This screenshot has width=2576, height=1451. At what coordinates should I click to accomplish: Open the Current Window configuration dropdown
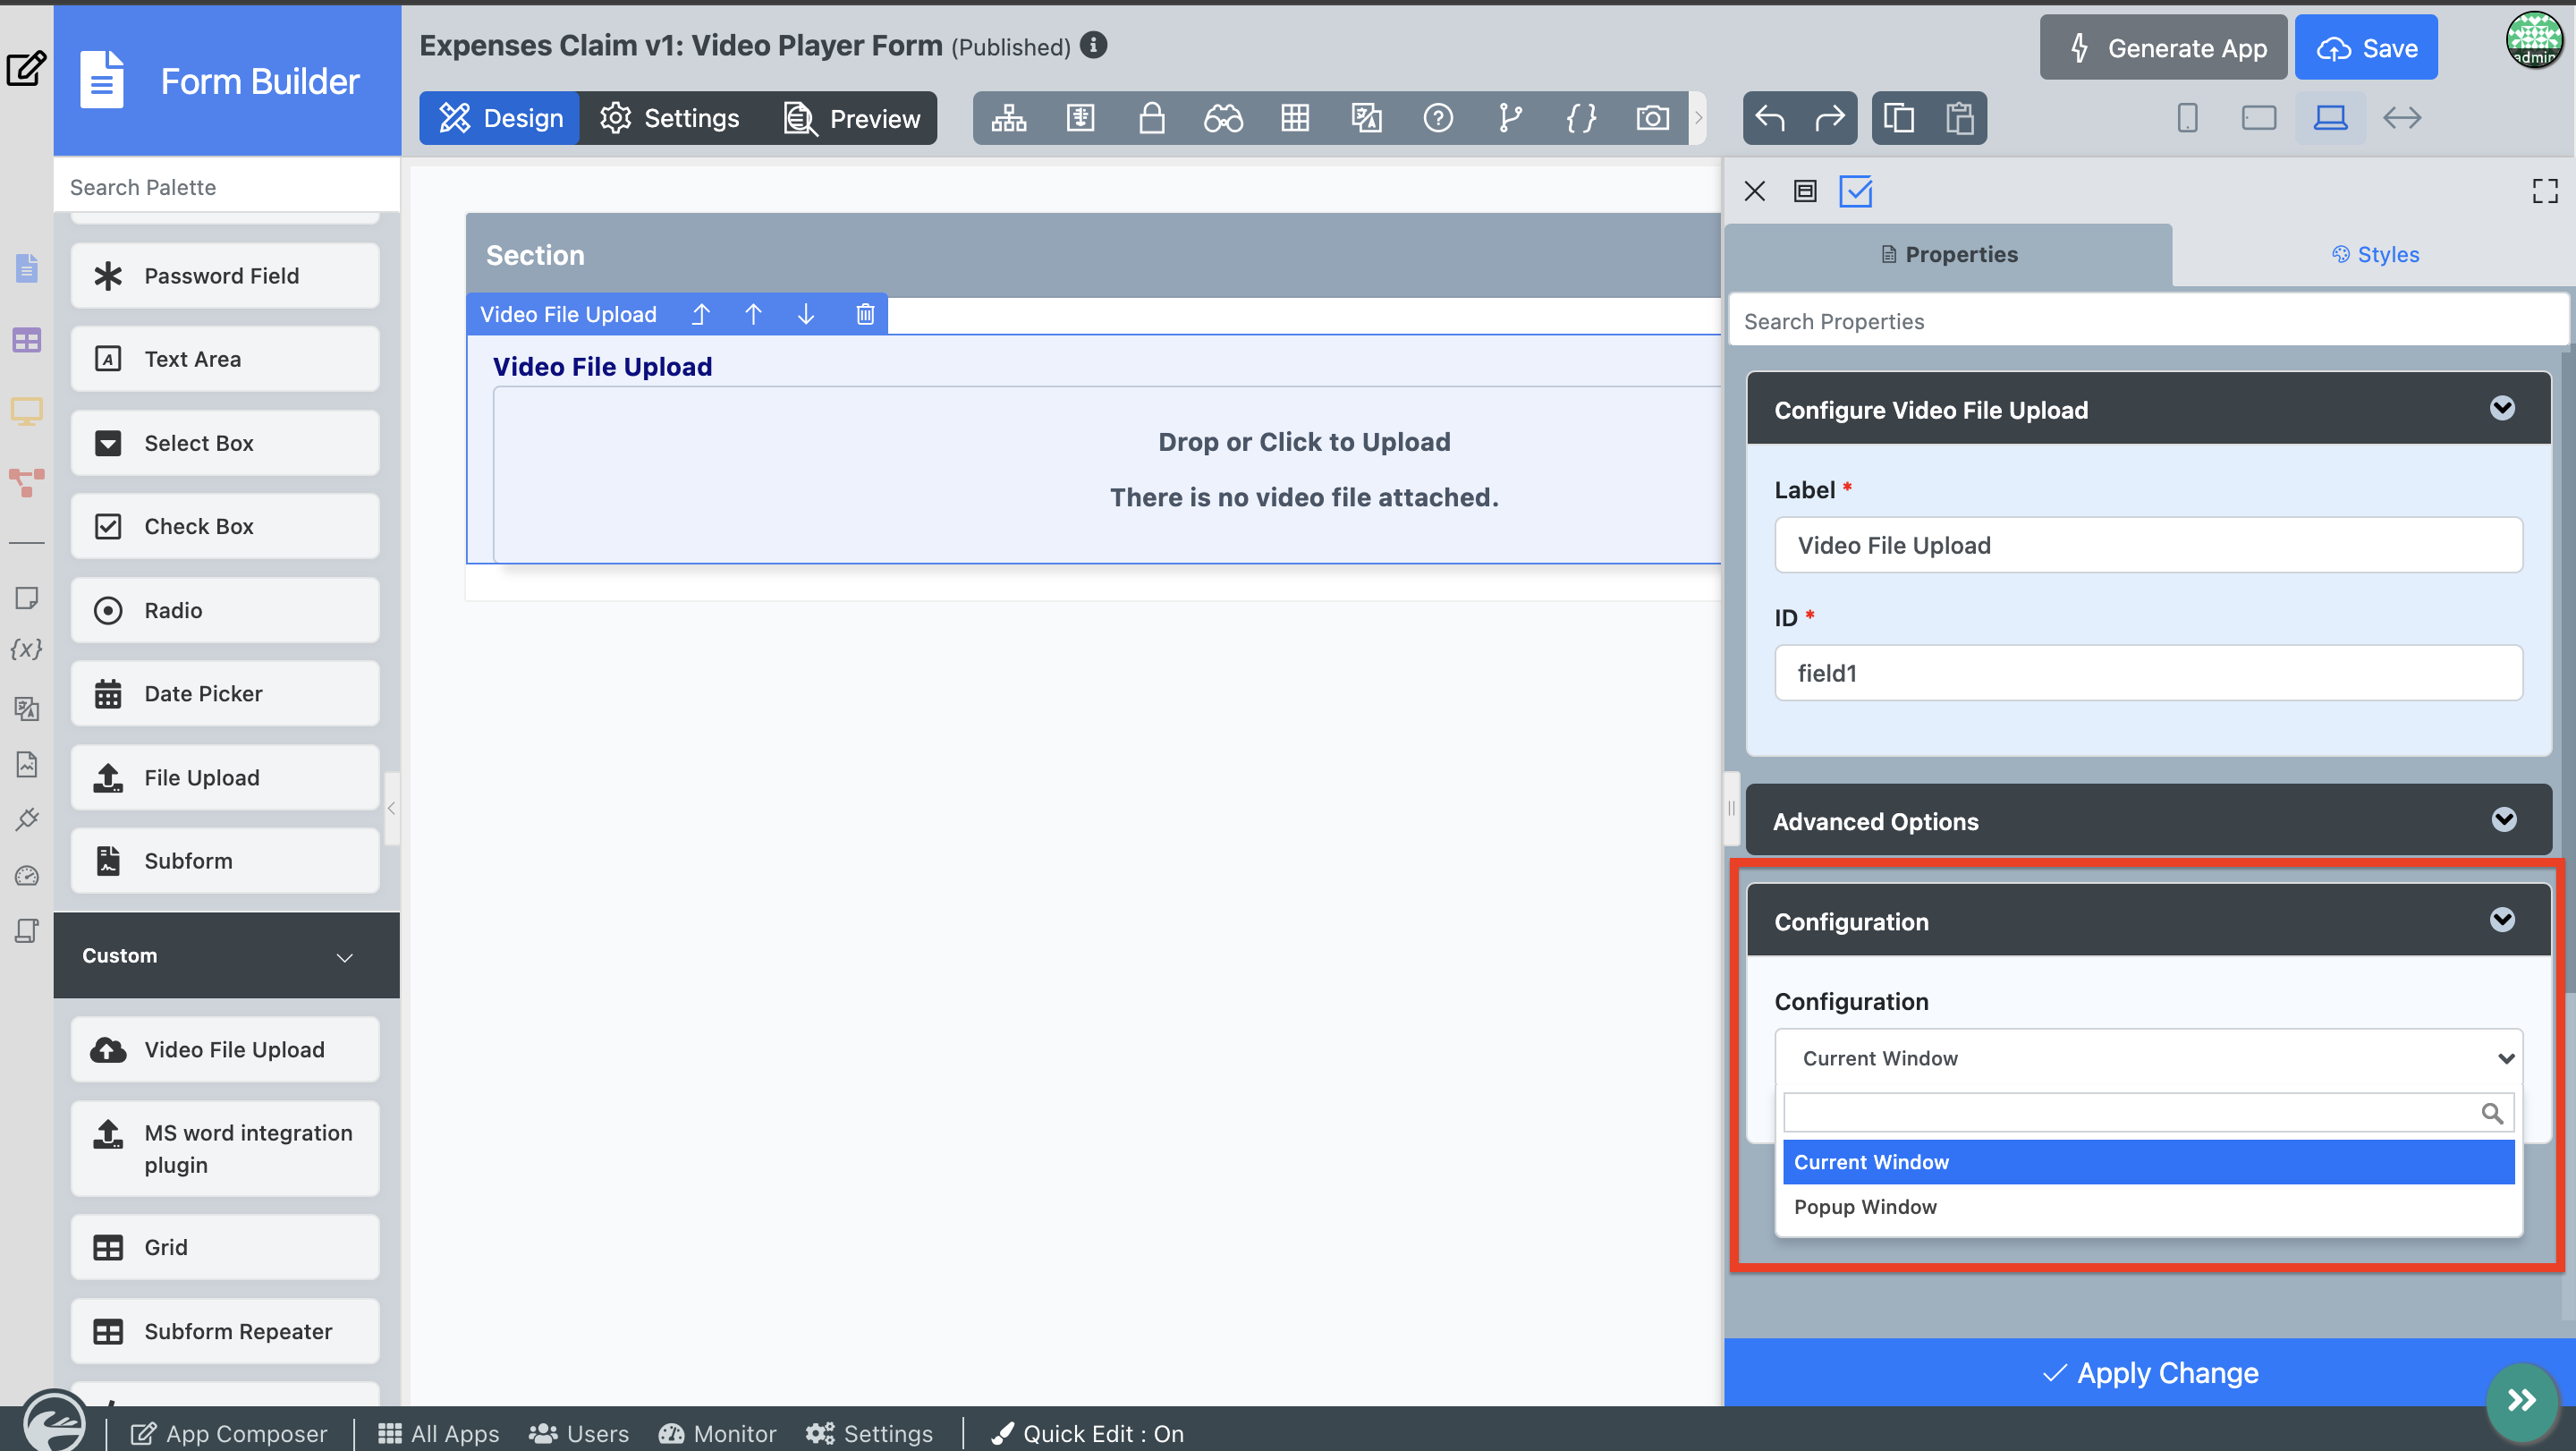point(2149,1058)
